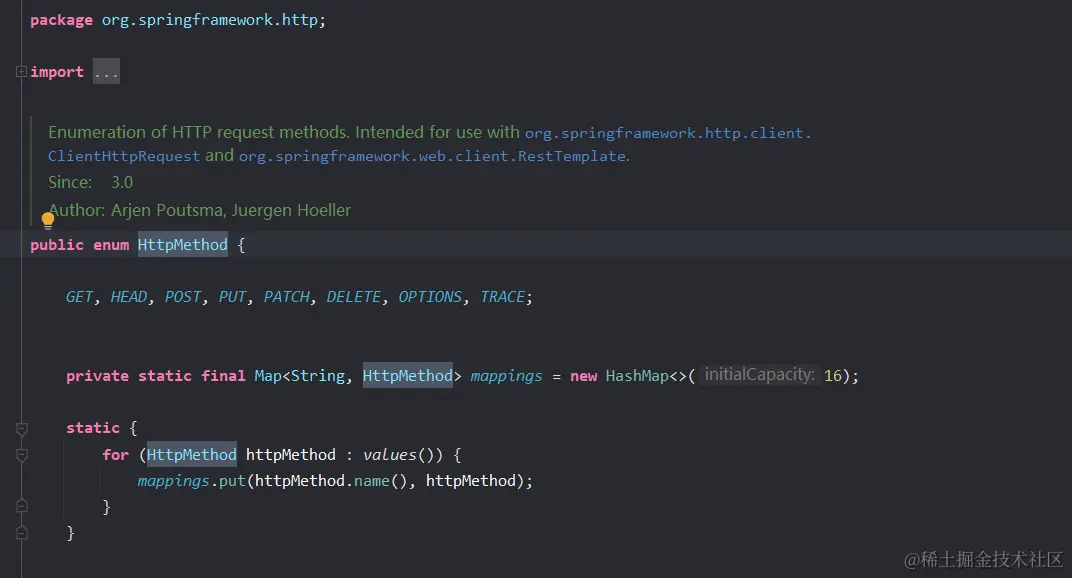This screenshot has width=1072, height=578.
Task: Click the HashMap constructor call
Action: tap(636, 376)
